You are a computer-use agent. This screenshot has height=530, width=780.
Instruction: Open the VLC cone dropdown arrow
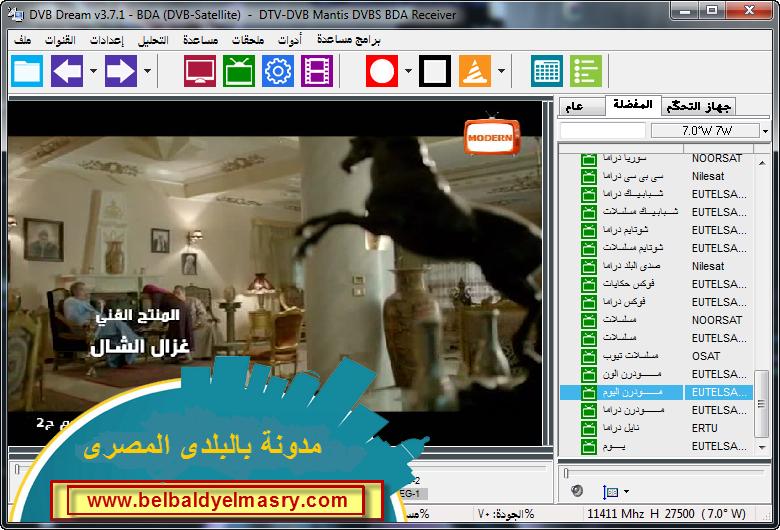tap(501, 71)
